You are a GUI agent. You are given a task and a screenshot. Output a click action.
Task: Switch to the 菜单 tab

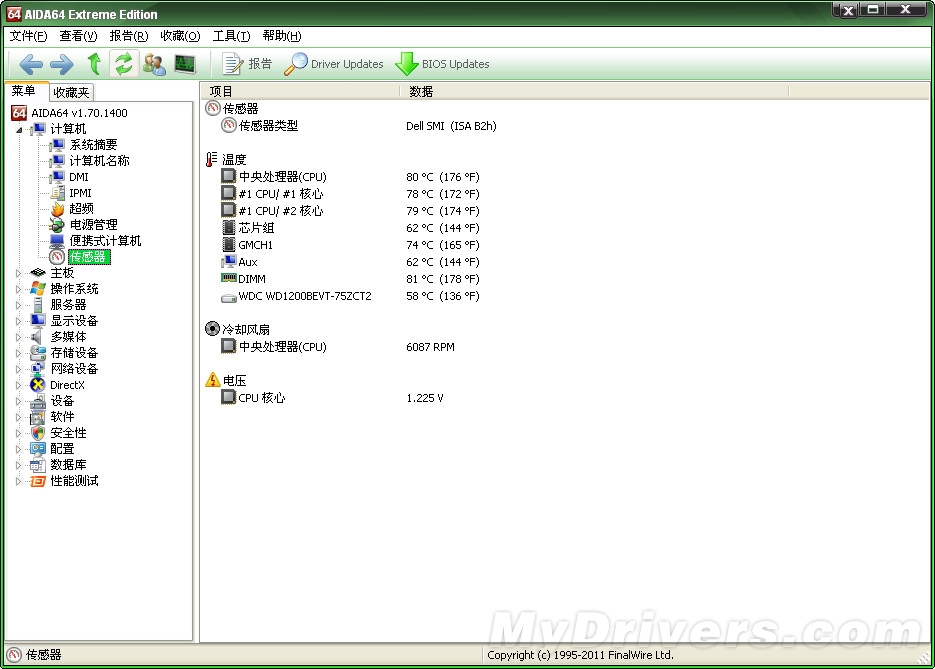(24, 91)
